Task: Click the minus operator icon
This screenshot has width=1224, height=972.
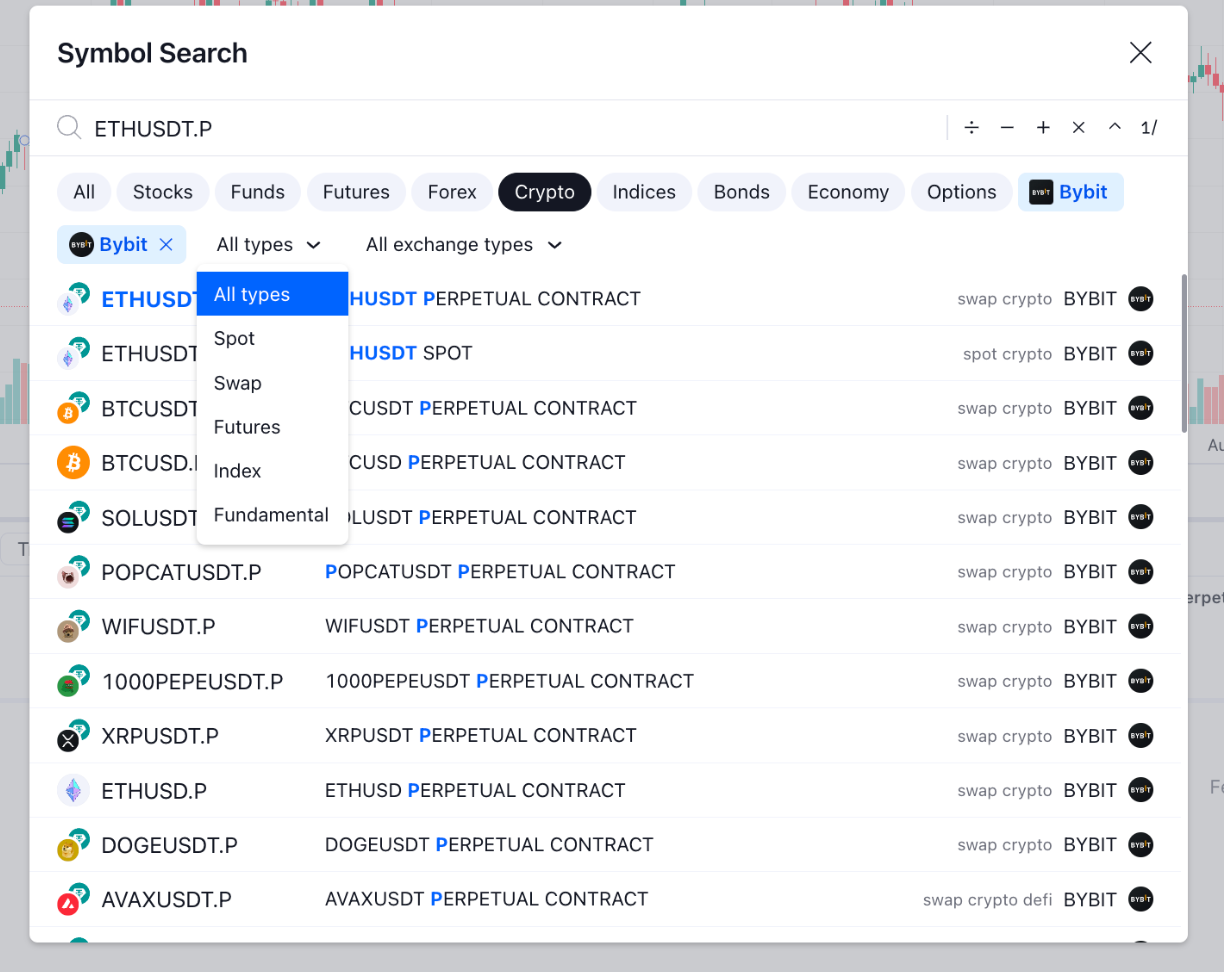Action: (1007, 128)
